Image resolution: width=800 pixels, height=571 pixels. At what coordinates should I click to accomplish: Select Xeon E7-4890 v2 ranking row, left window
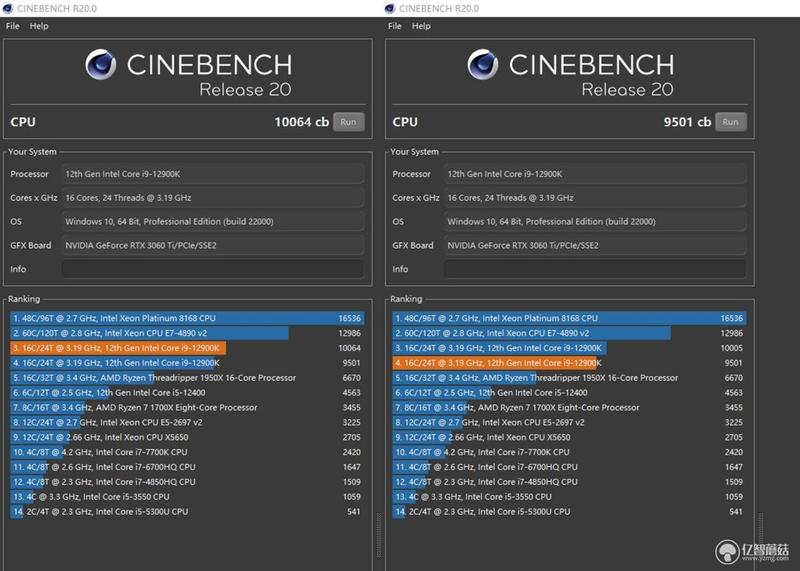187,333
